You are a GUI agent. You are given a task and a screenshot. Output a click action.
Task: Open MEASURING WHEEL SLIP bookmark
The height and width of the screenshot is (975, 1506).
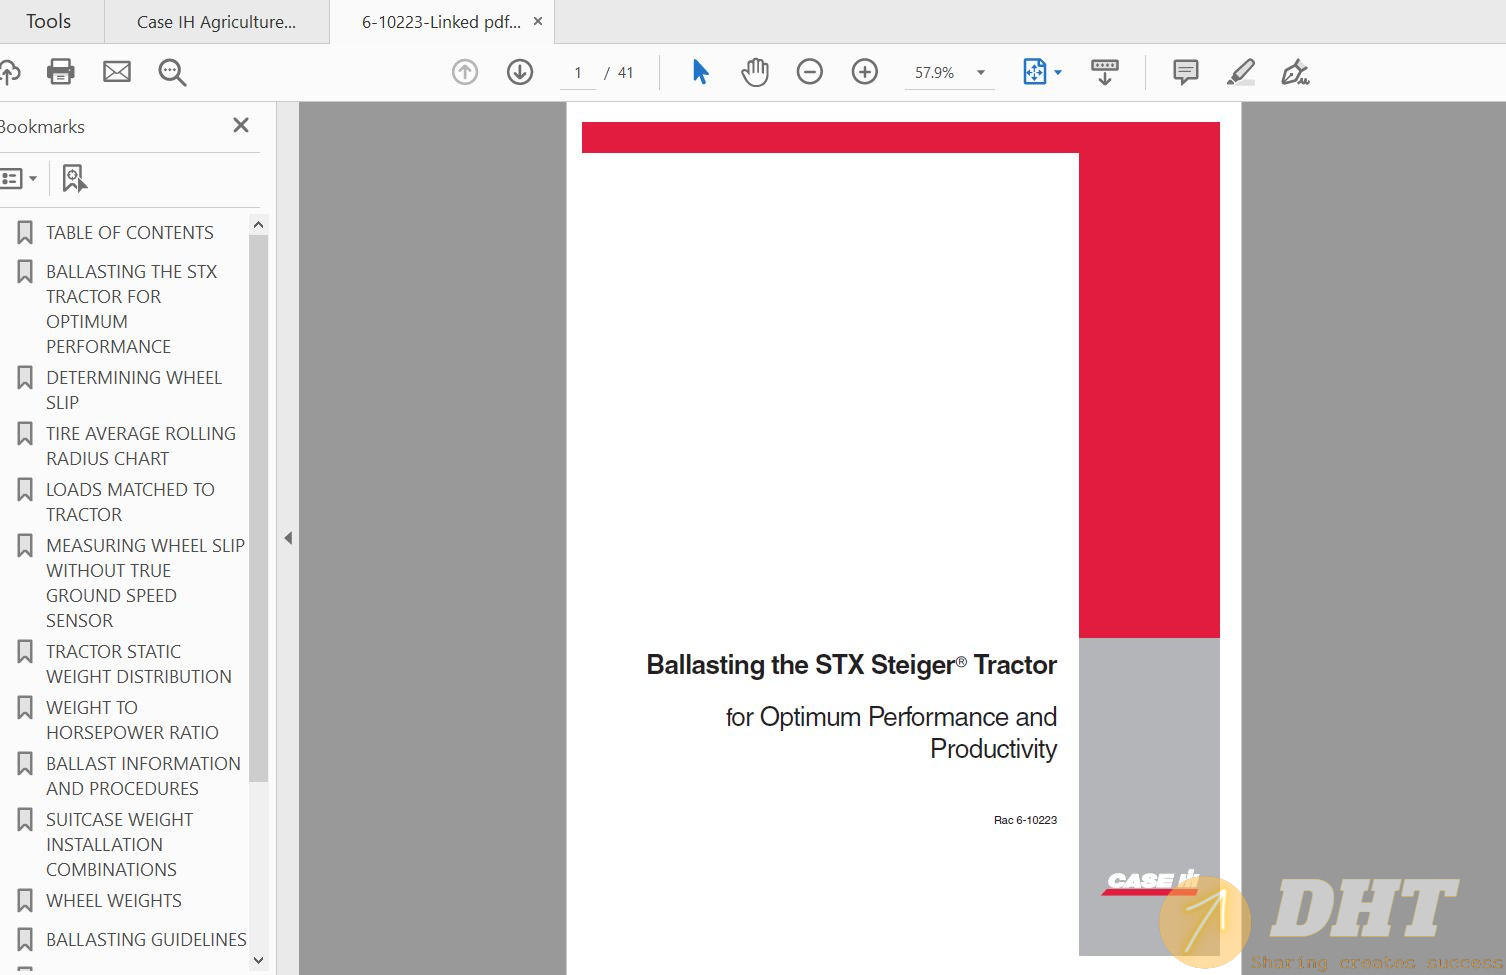tap(145, 583)
